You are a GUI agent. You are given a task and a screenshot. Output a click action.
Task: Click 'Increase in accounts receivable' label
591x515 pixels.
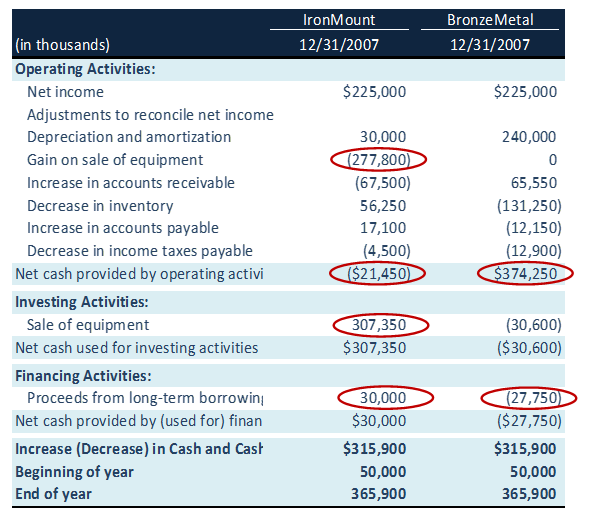[131, 183]
